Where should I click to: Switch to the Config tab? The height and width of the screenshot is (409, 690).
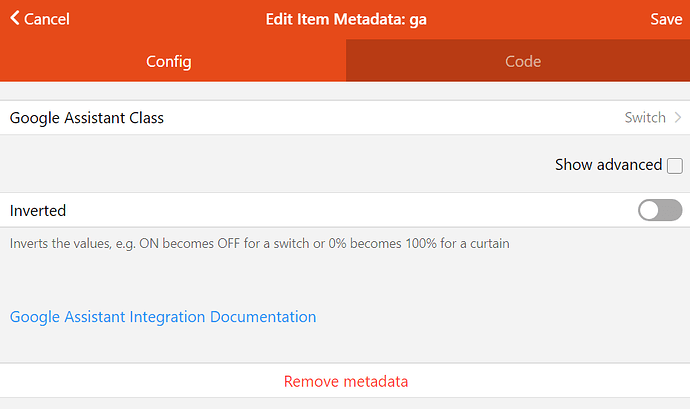(x=169, y=61)
